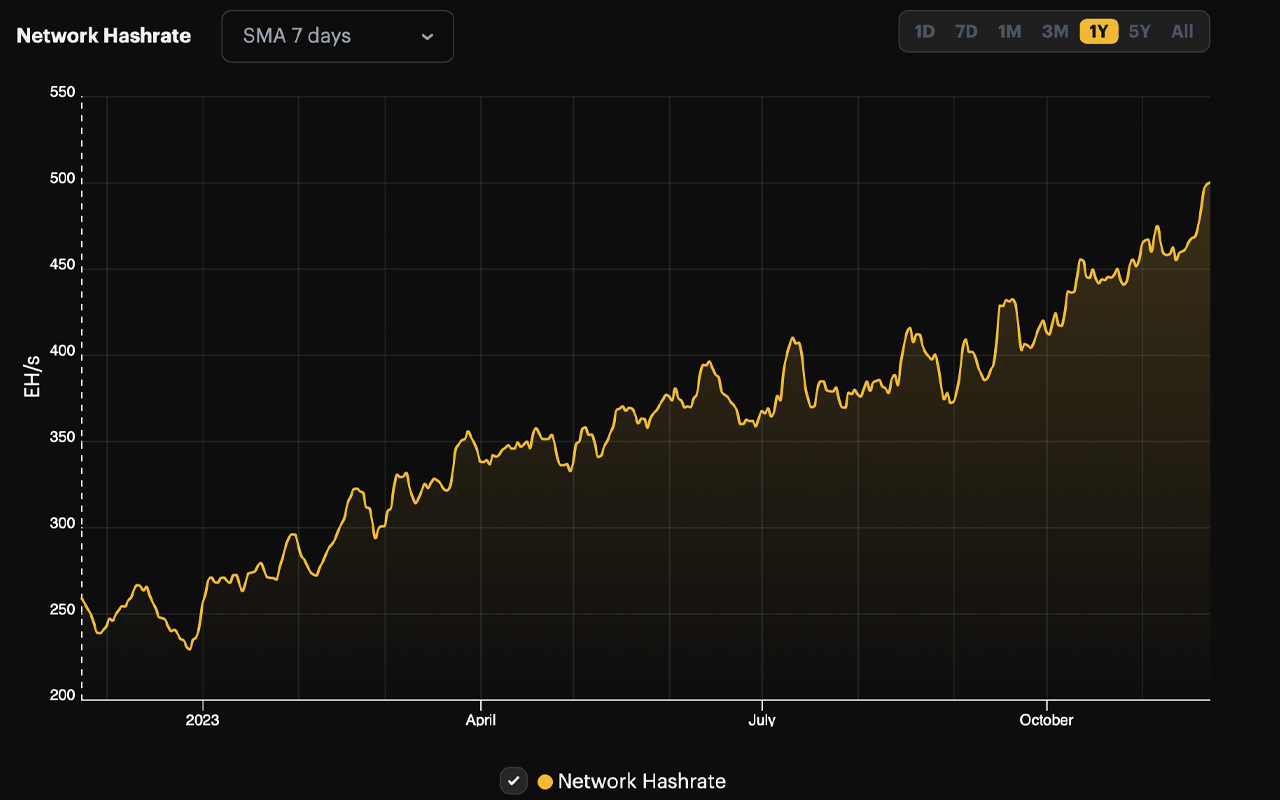
Task: Select the 3M time range
Action: pos(1054,31)
